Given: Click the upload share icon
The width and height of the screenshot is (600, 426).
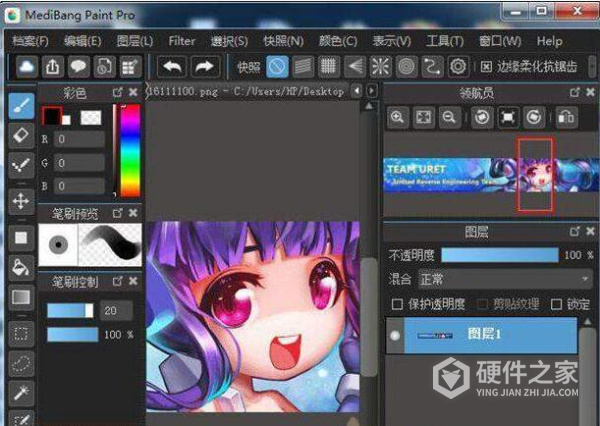Looking at the screenshot, I should click(53, 67).
